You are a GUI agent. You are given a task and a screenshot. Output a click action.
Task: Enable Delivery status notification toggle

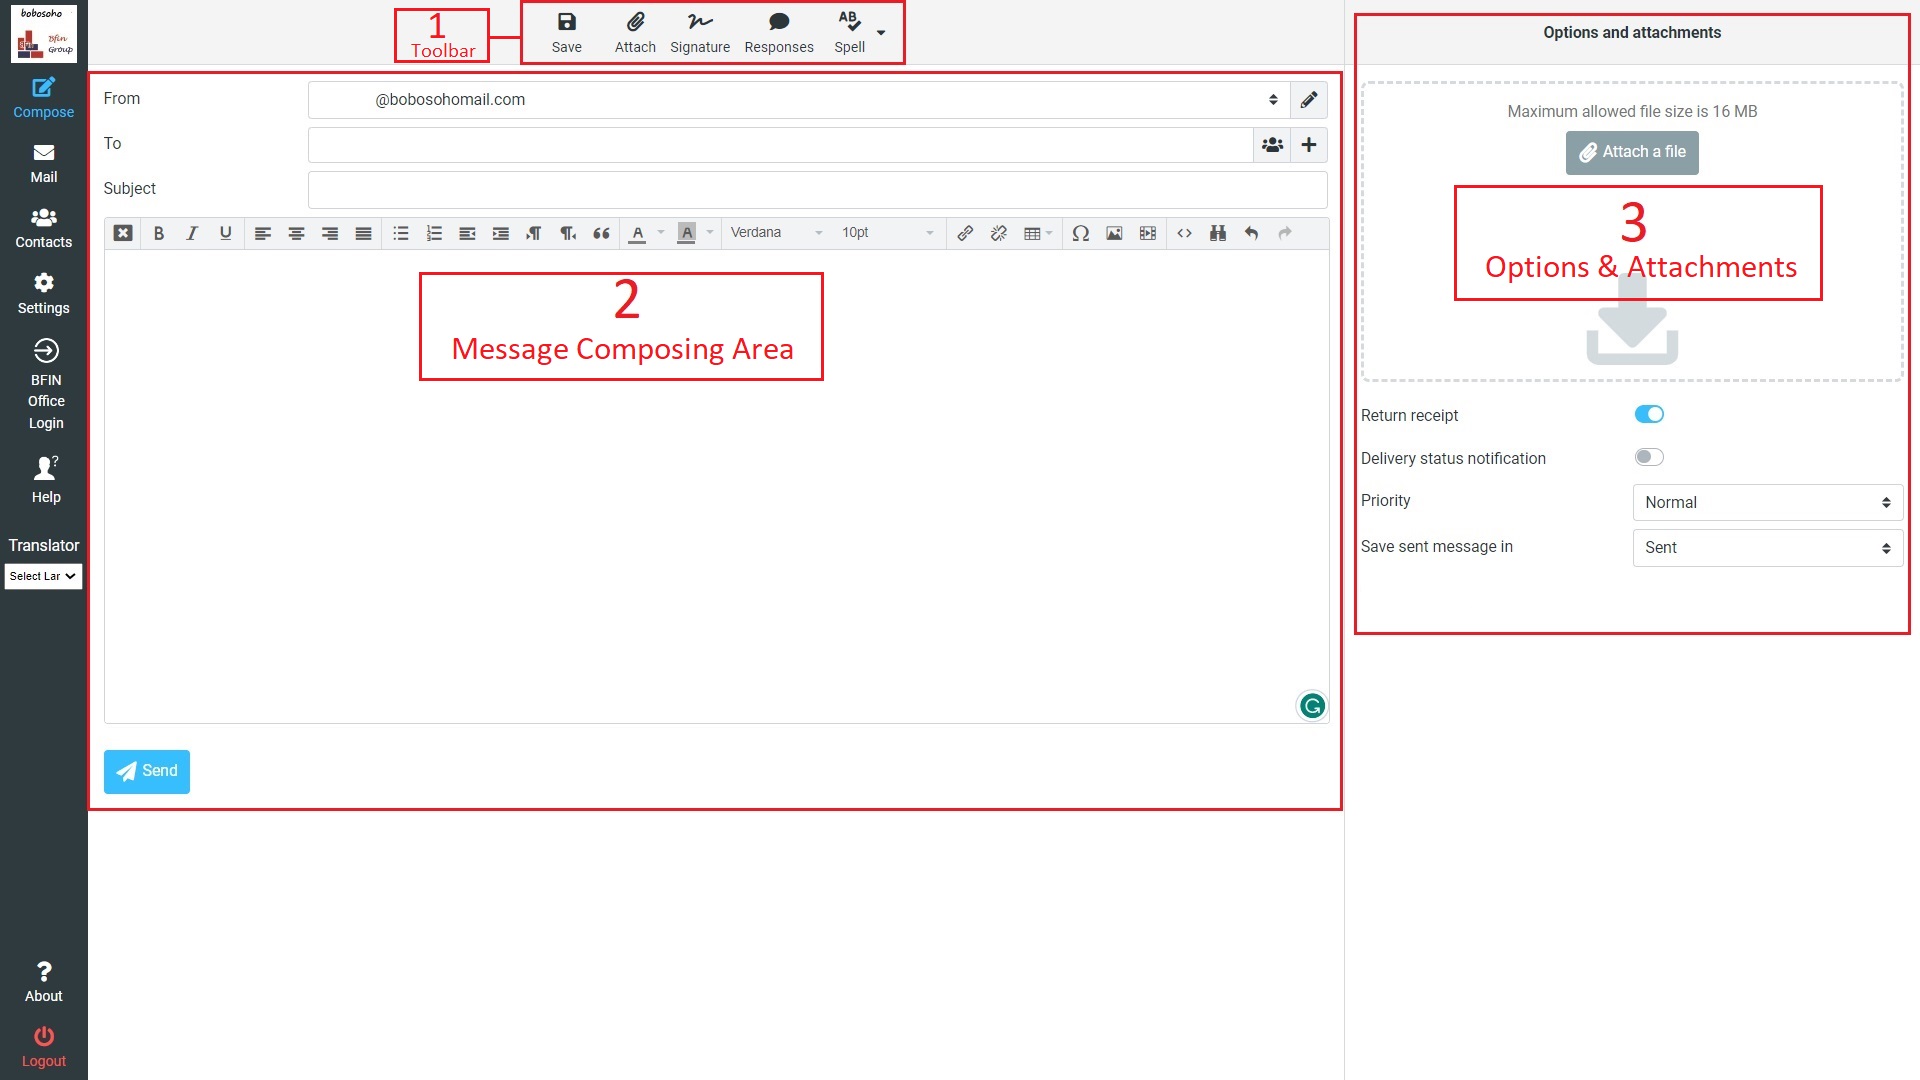pyautogui.click(x=1648, y=457)
